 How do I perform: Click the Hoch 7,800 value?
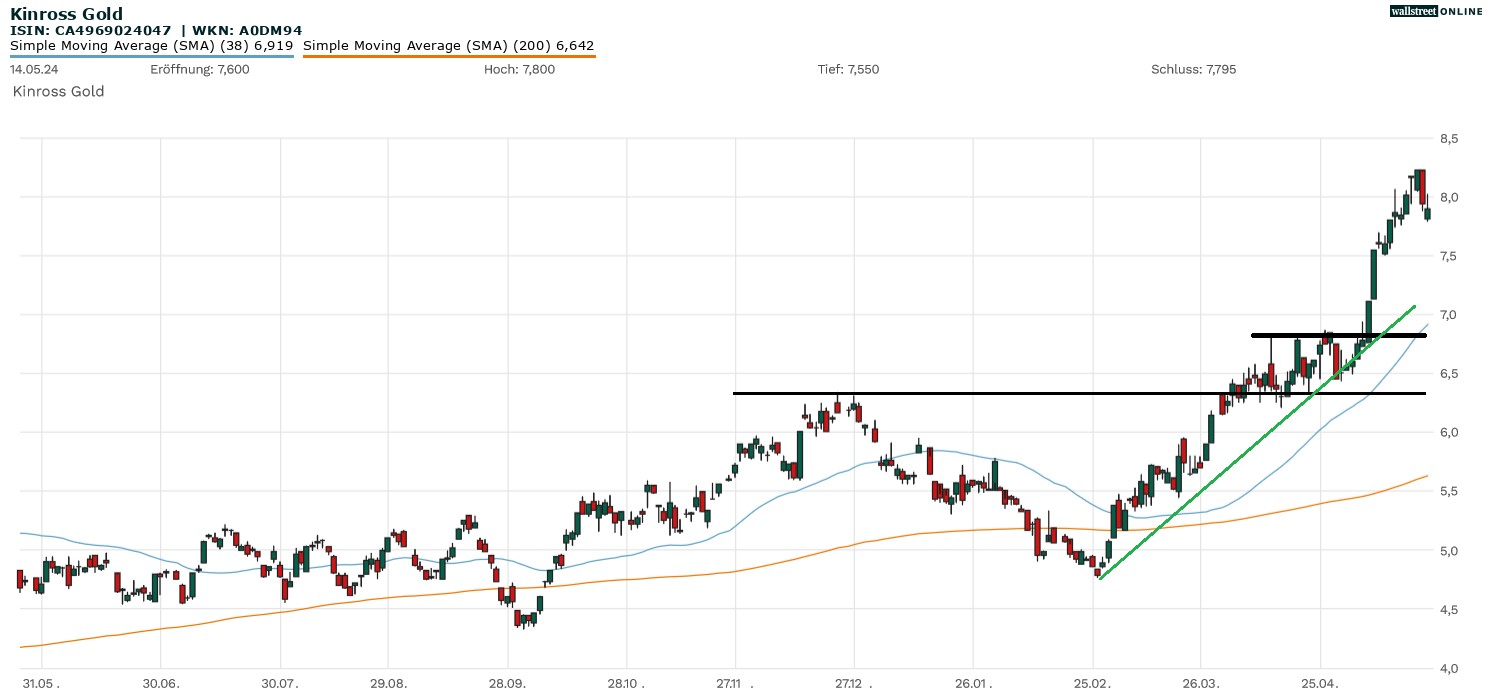(x=518, y=69)
